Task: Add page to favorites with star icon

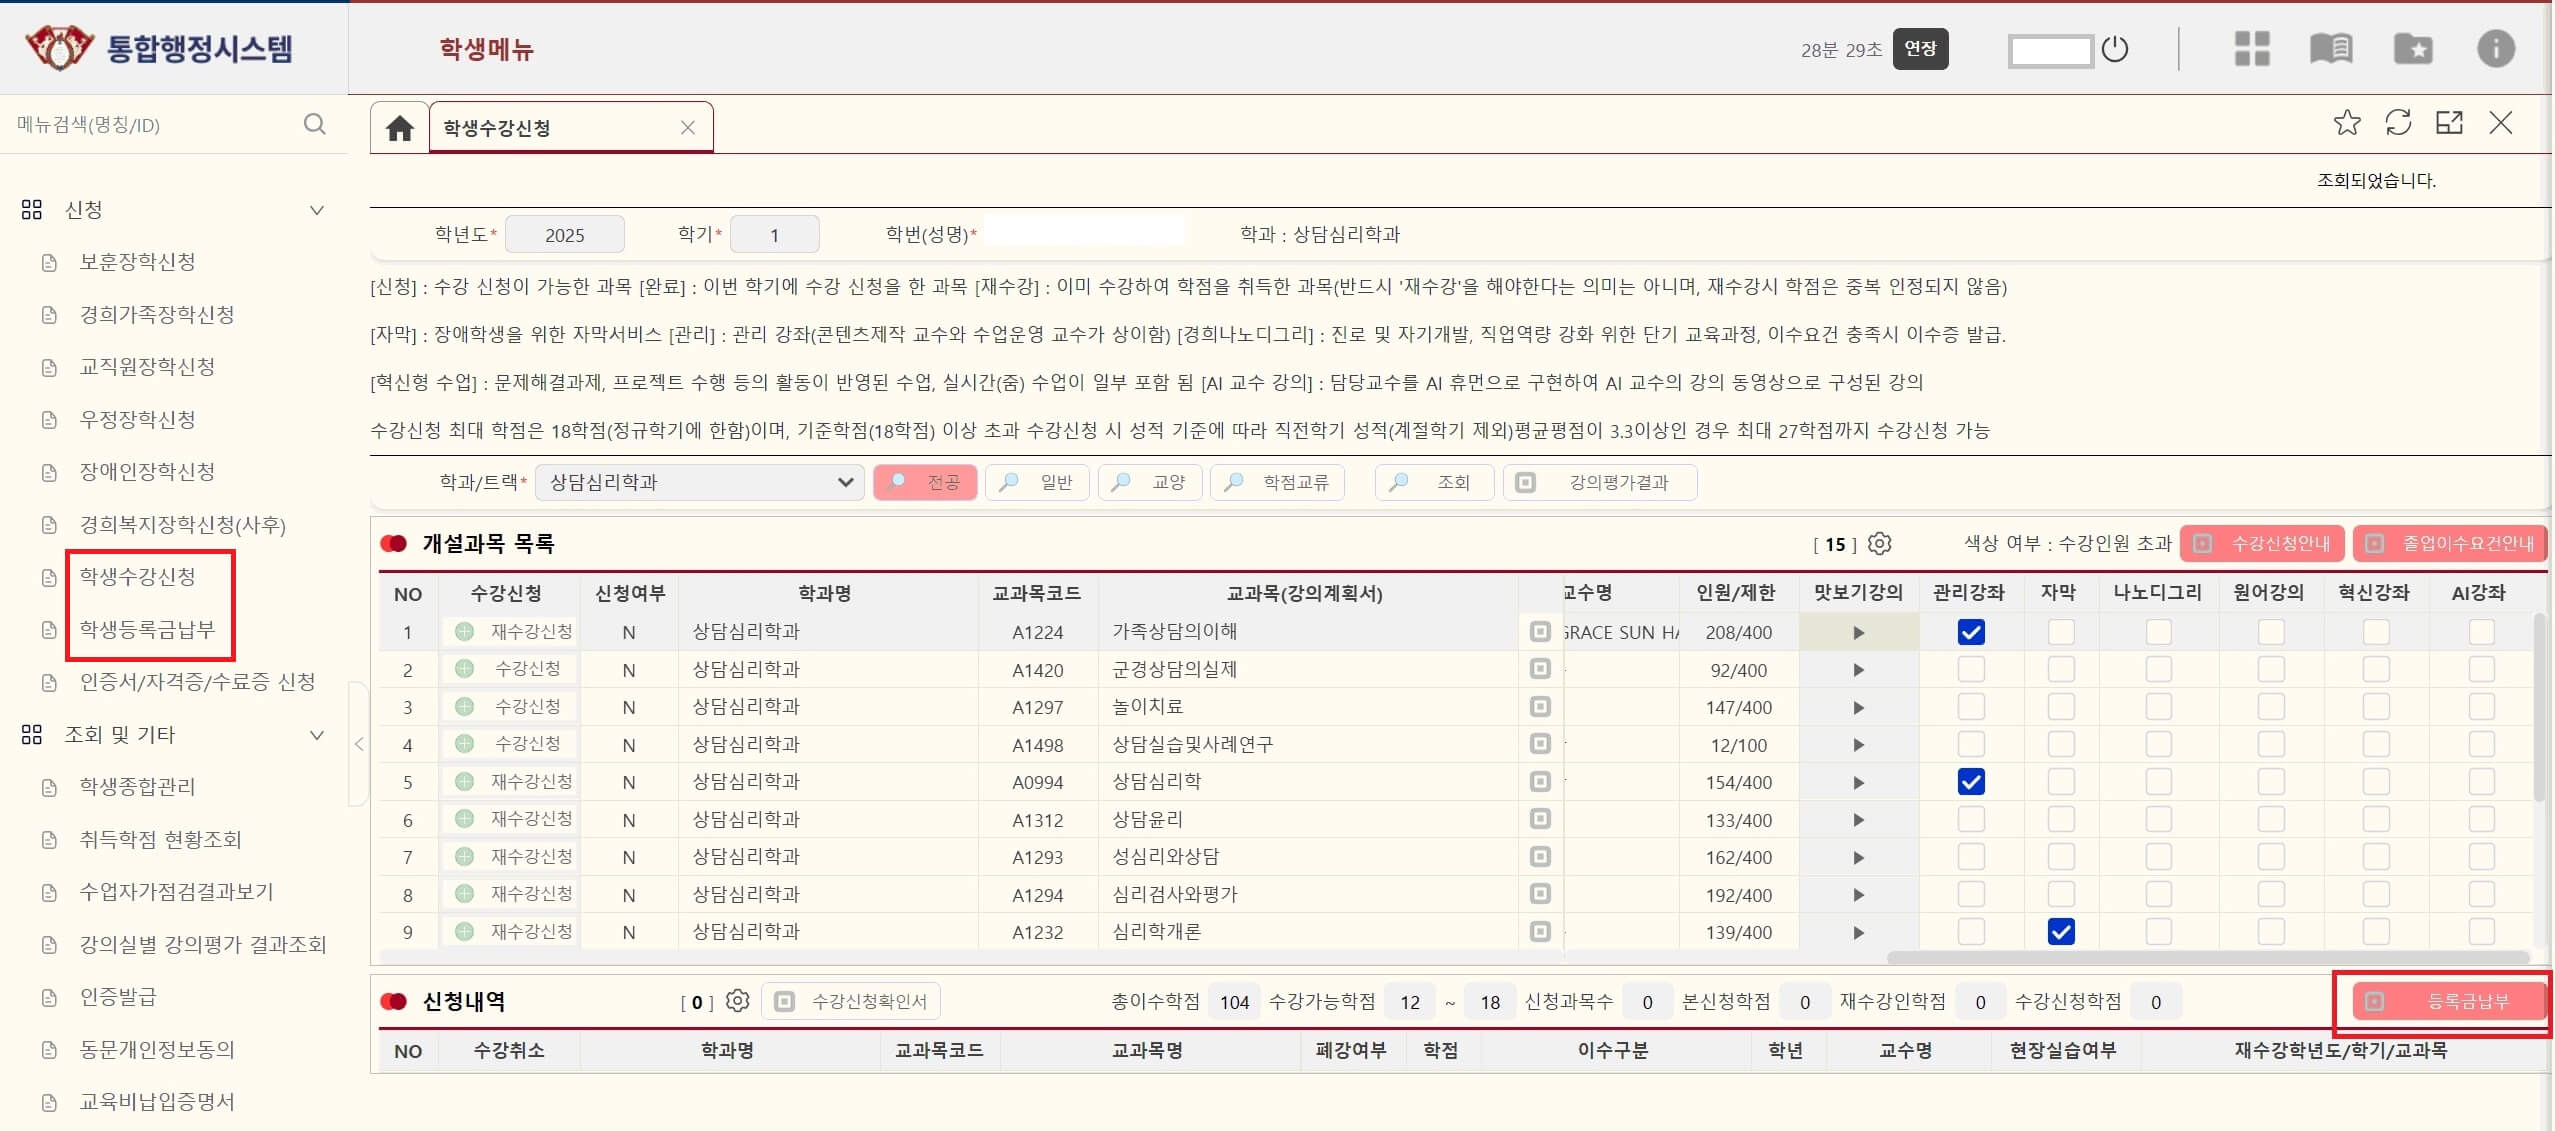Action: [2347, 123]
